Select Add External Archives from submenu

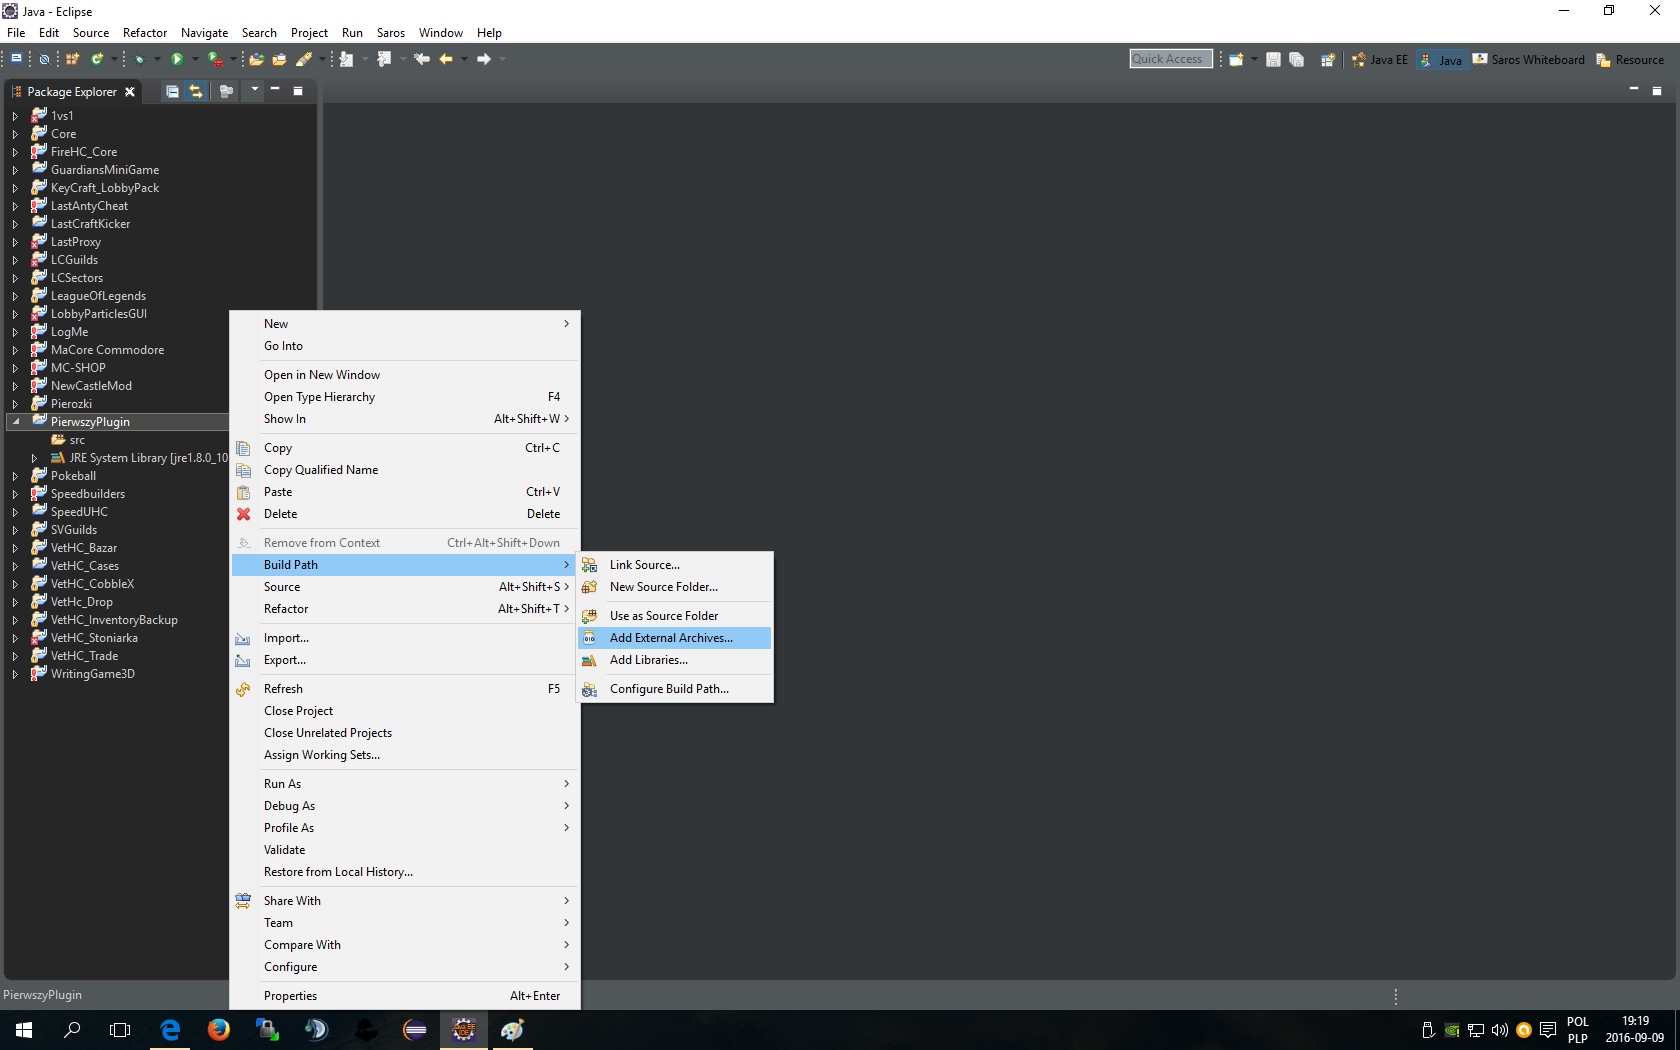coord(671,638)
